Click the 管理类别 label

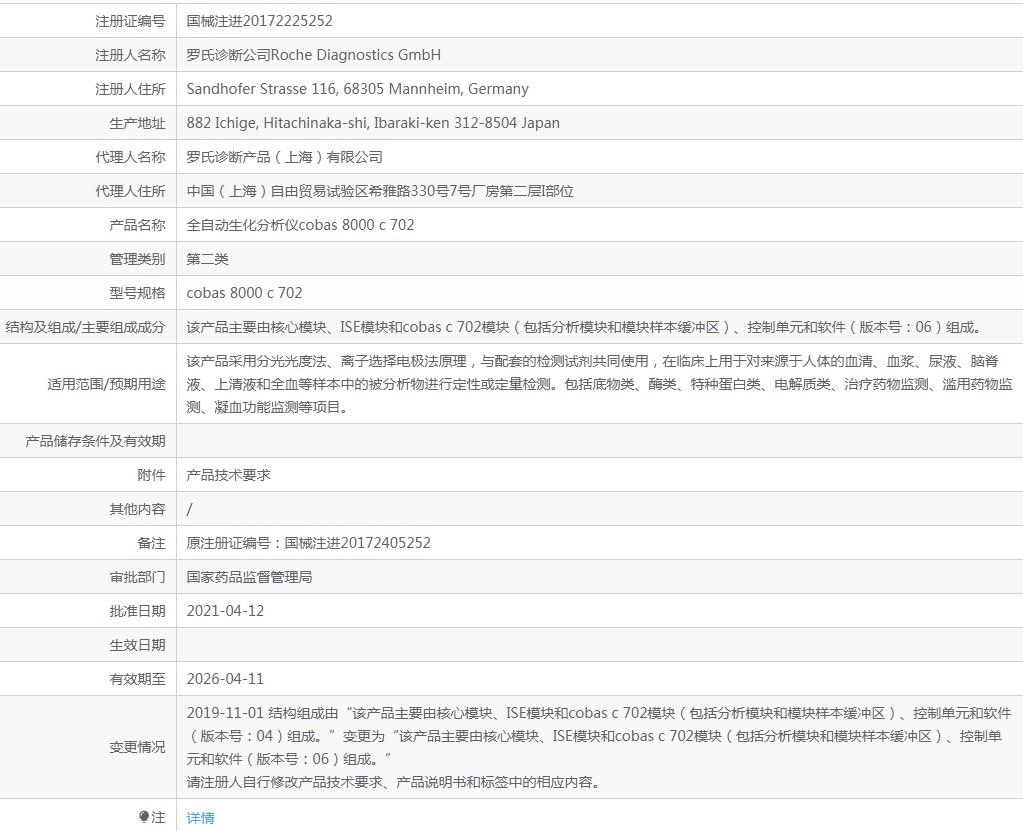[x=138, y=259]
